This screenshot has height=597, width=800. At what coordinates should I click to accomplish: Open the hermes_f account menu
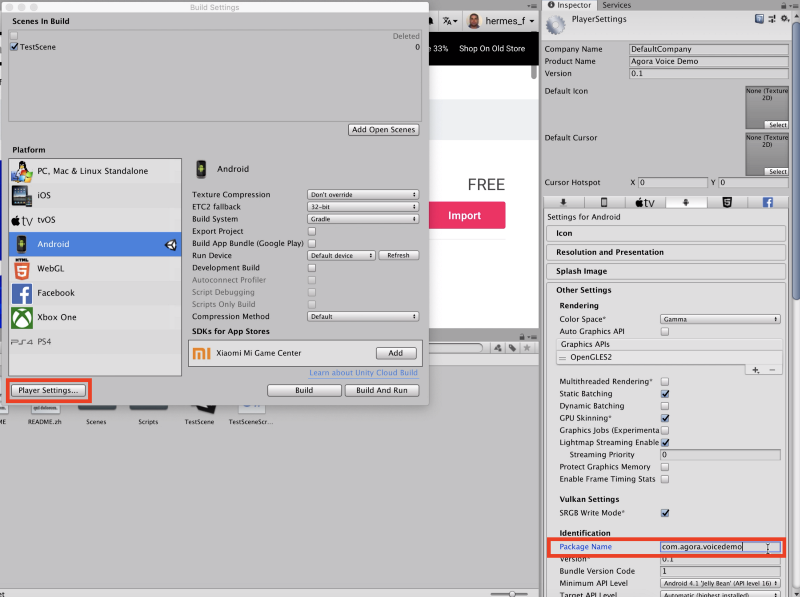(x=502, y=21)
